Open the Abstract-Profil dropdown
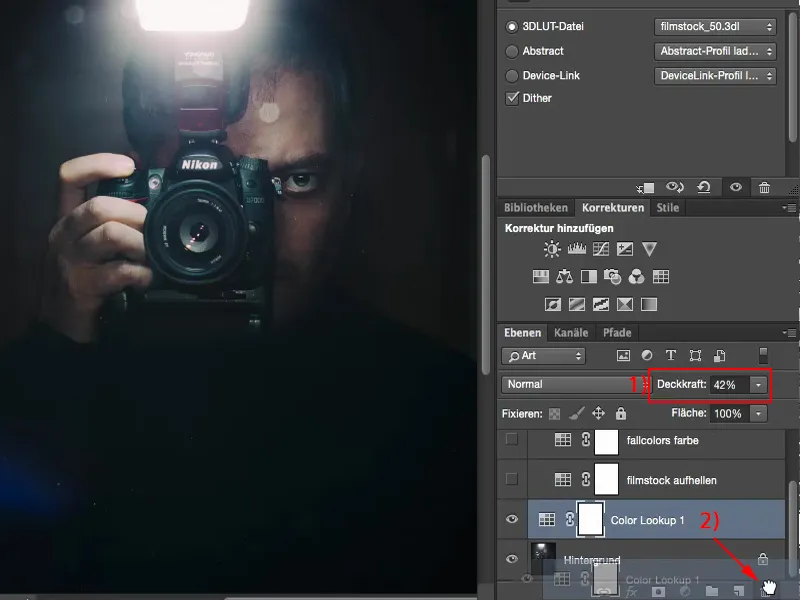The width and height of the screenshot is (800, 600). (715, 51)
